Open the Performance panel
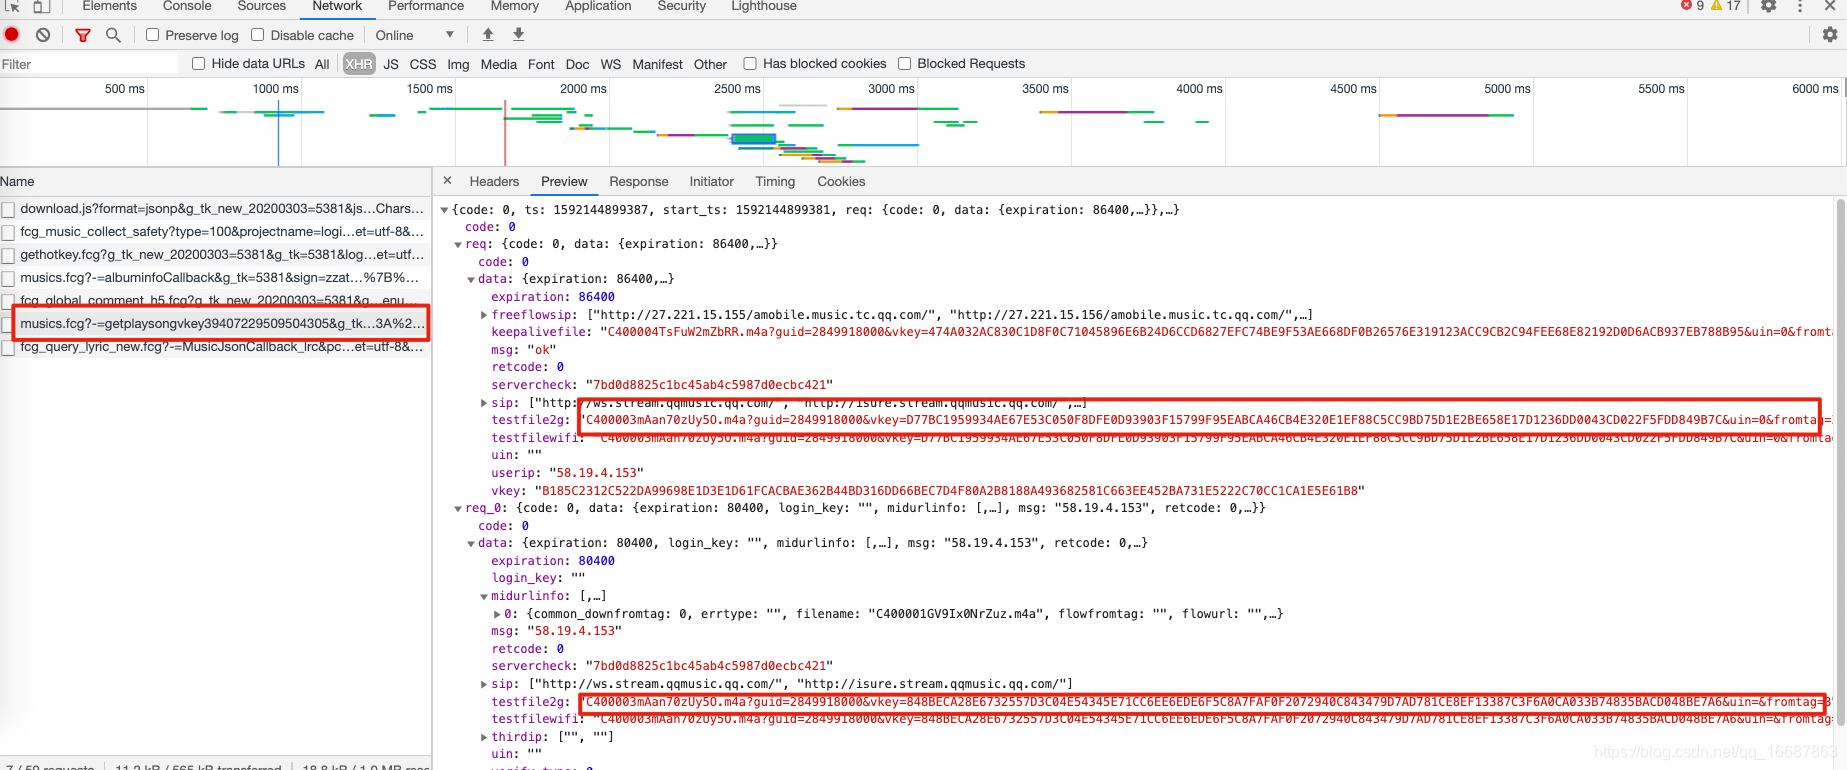Screen dimensions: 1847x770 pos(426,6)
